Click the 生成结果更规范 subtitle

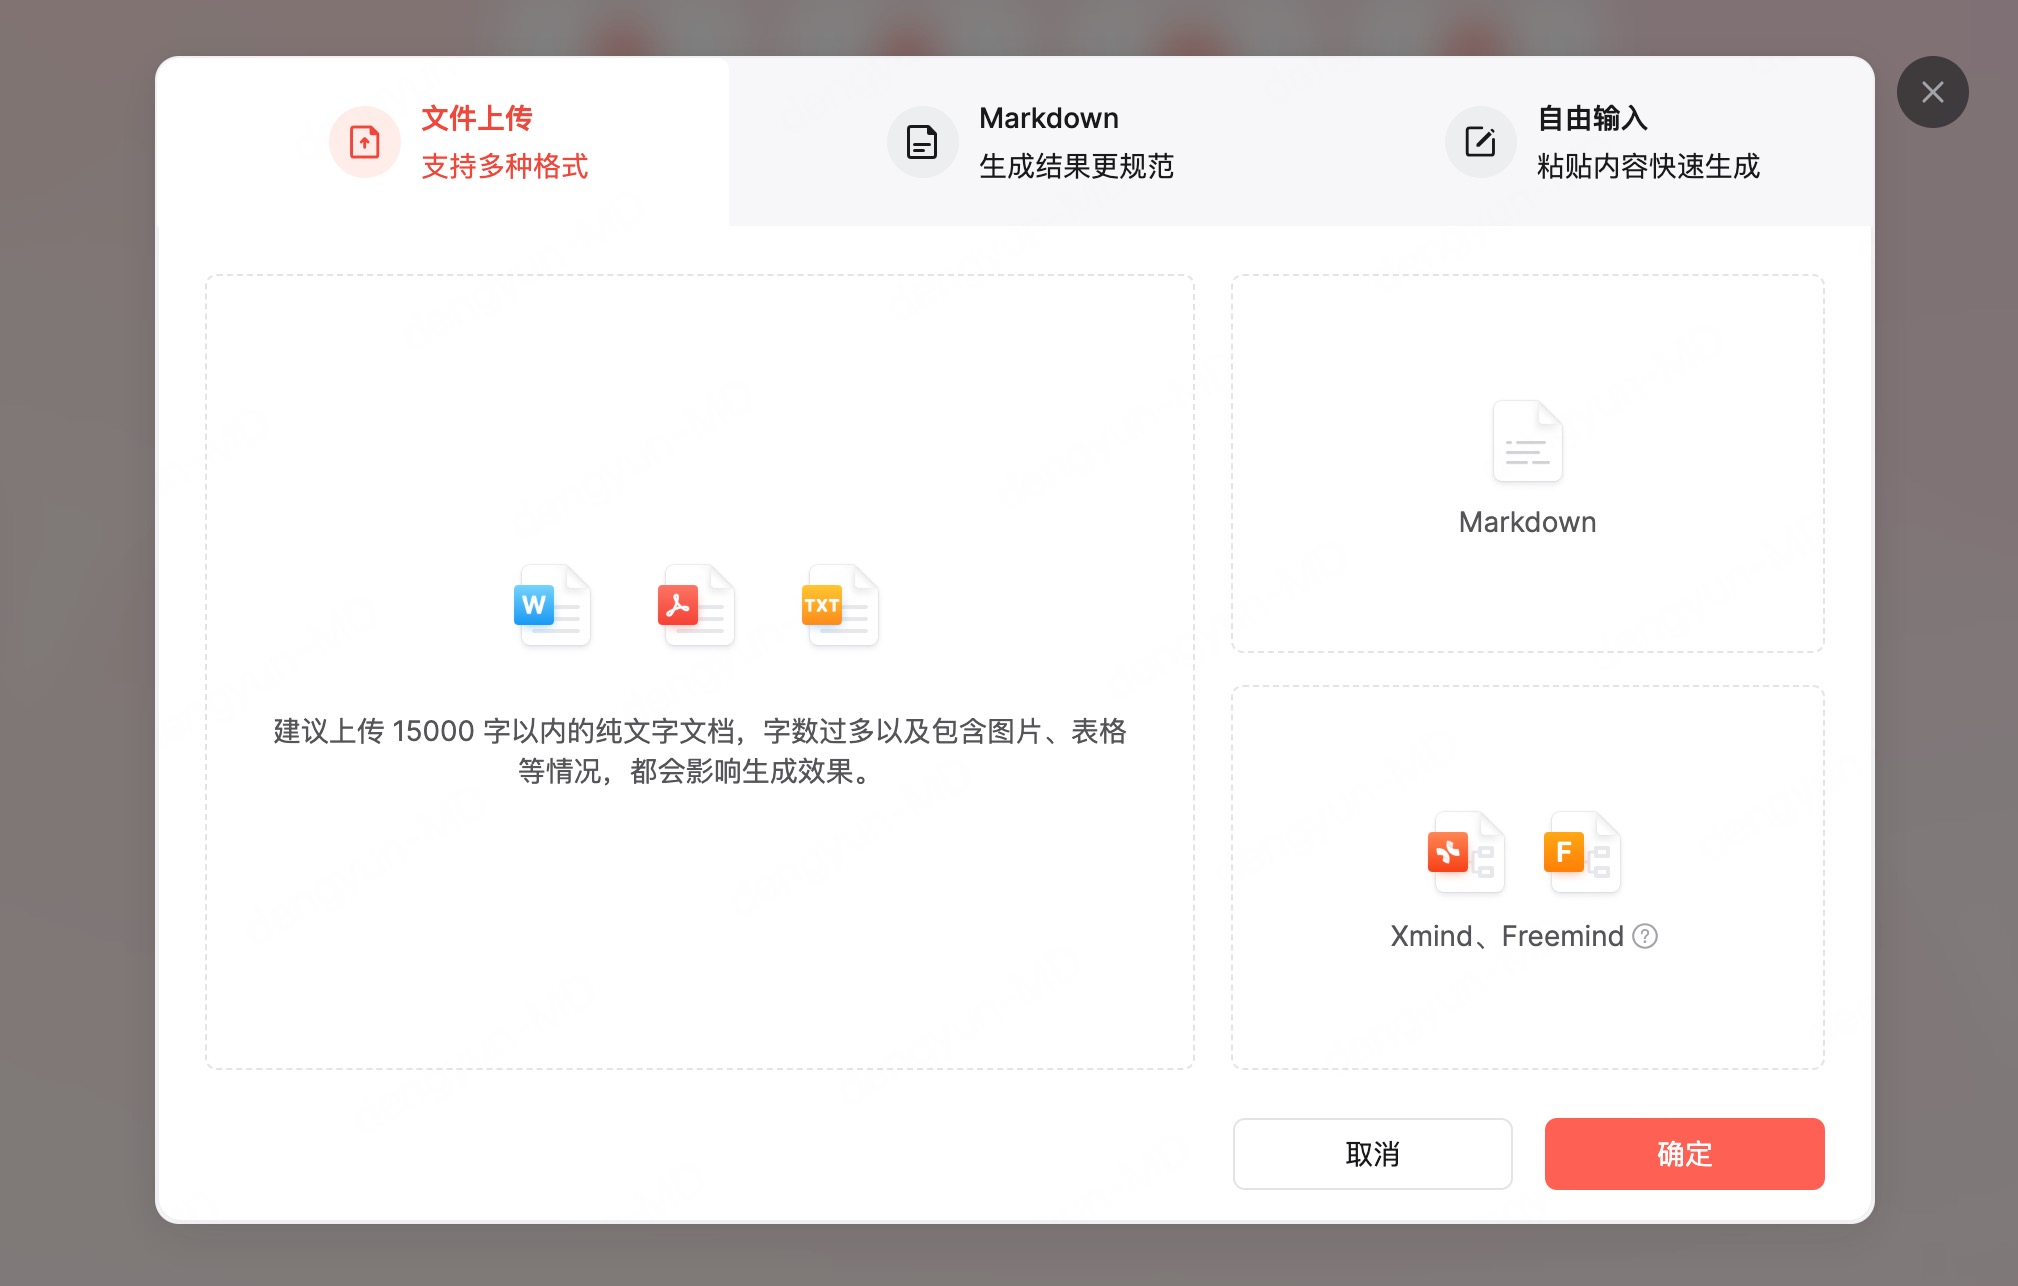point(1076,166)
